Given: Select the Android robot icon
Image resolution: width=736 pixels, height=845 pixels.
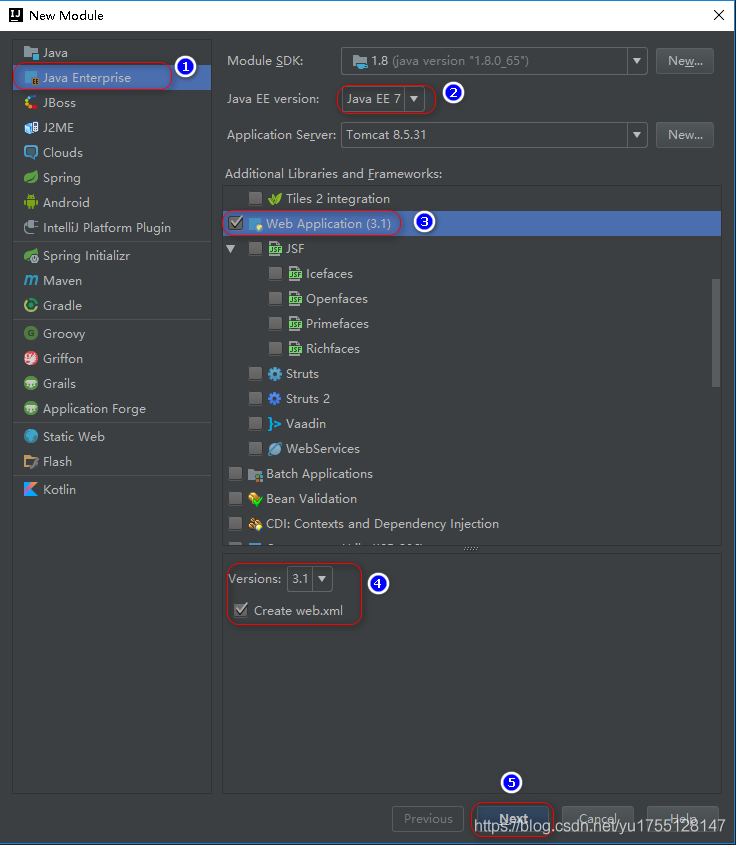Looking at the screenshot, I should click(x=32, y=203).
